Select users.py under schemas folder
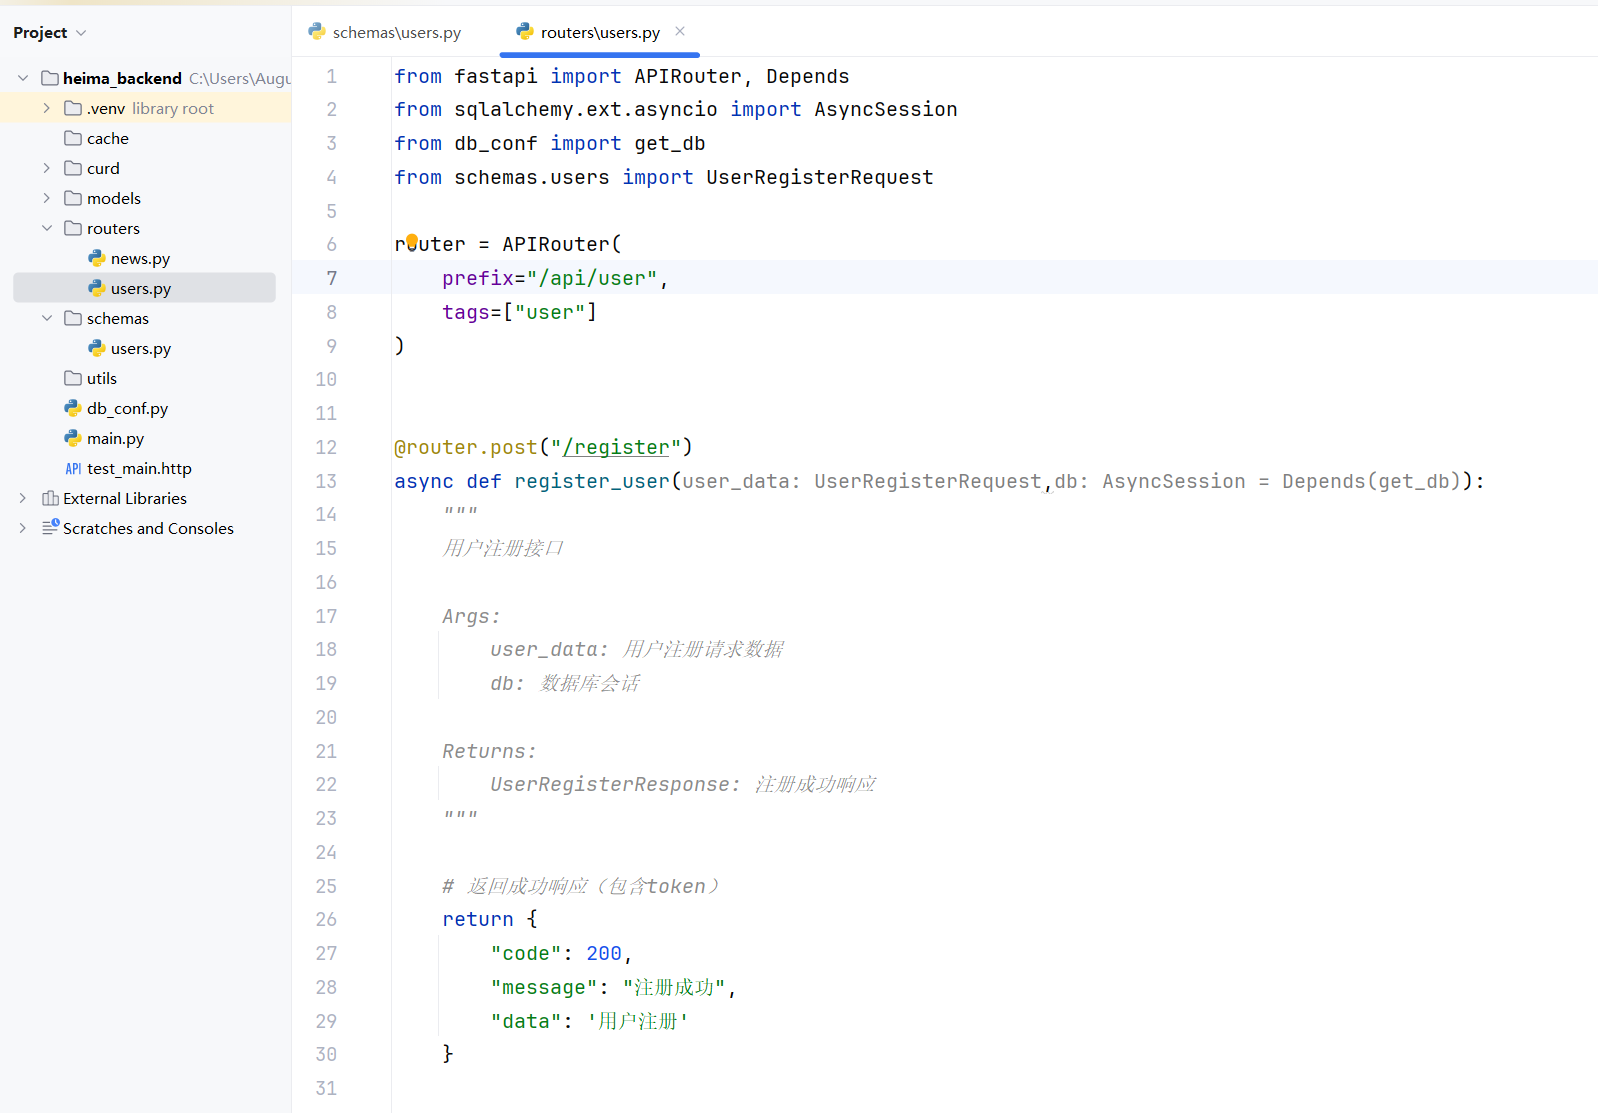The height and width of the screenshot is (1113, 1598). [x=140, y=348]
